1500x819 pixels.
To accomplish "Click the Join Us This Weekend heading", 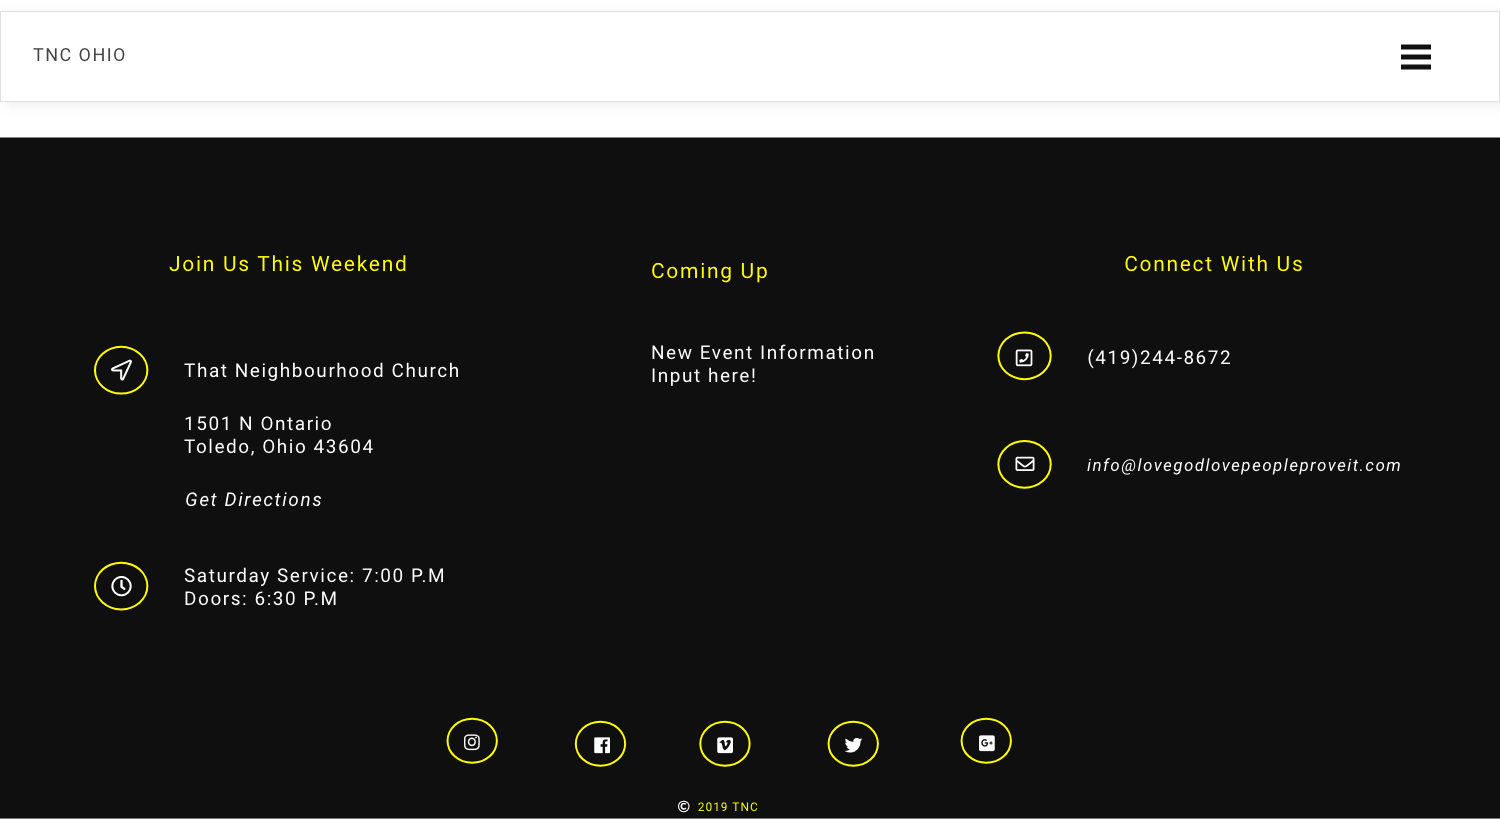I will (x=288, y=264).
